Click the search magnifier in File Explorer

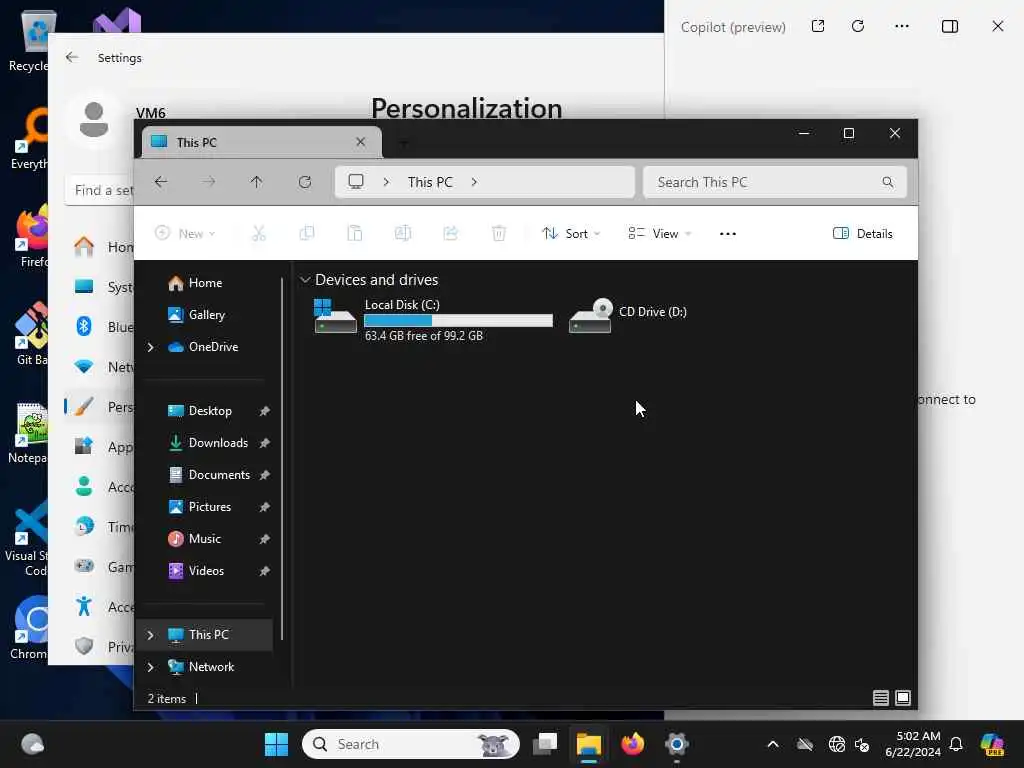[x=888, y=182]
